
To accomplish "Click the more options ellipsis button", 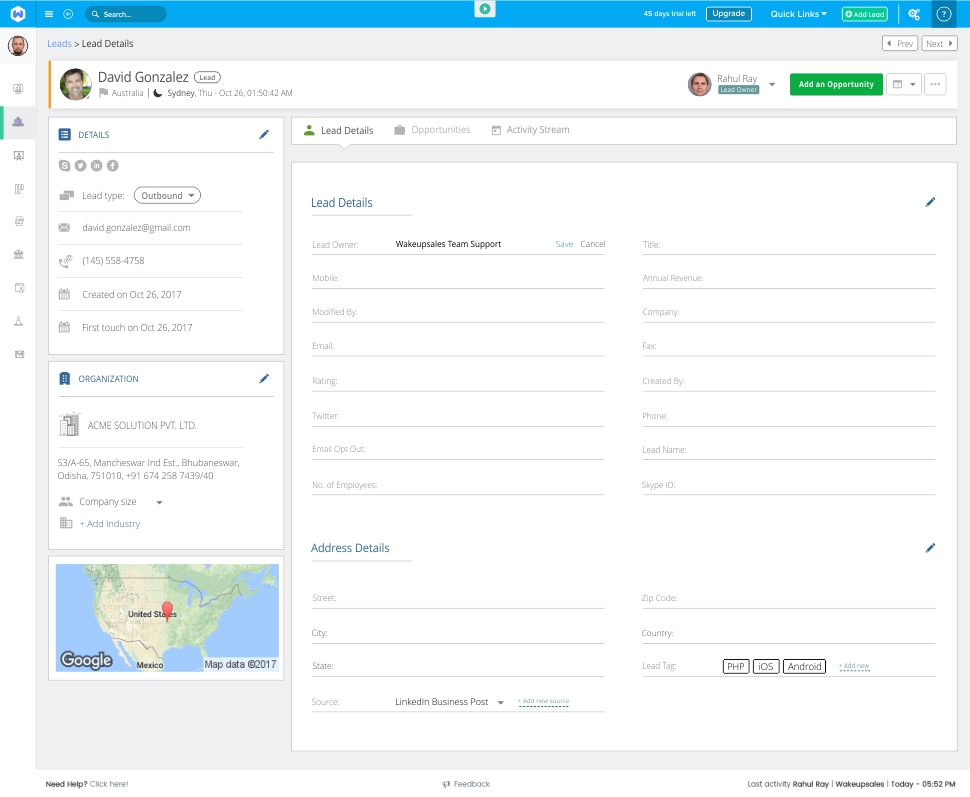I will (935, 84).
